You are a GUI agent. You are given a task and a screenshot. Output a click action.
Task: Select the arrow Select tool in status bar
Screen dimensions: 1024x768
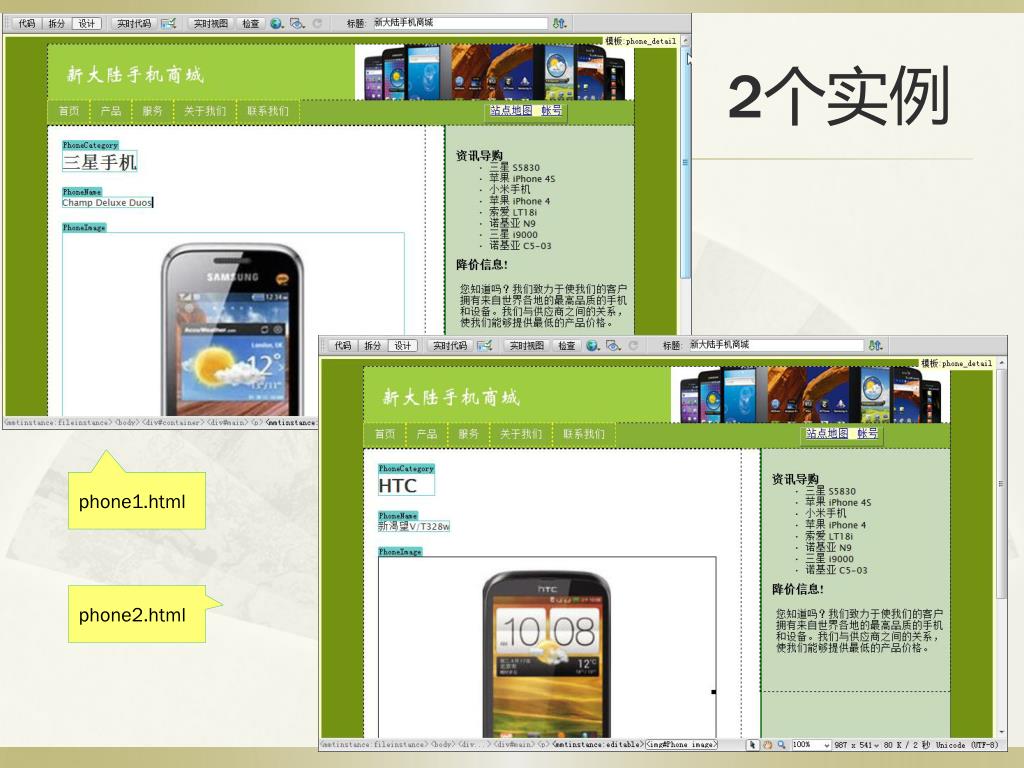[x=752, y=744]
